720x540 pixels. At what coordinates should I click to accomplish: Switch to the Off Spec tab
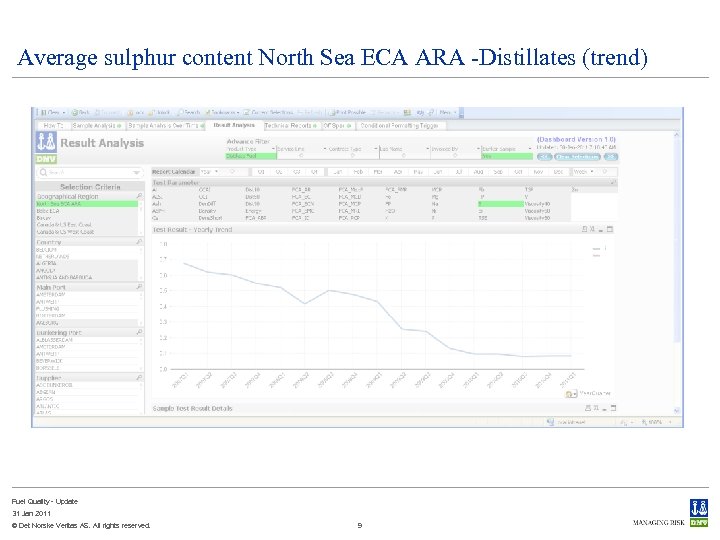(338, 125)
